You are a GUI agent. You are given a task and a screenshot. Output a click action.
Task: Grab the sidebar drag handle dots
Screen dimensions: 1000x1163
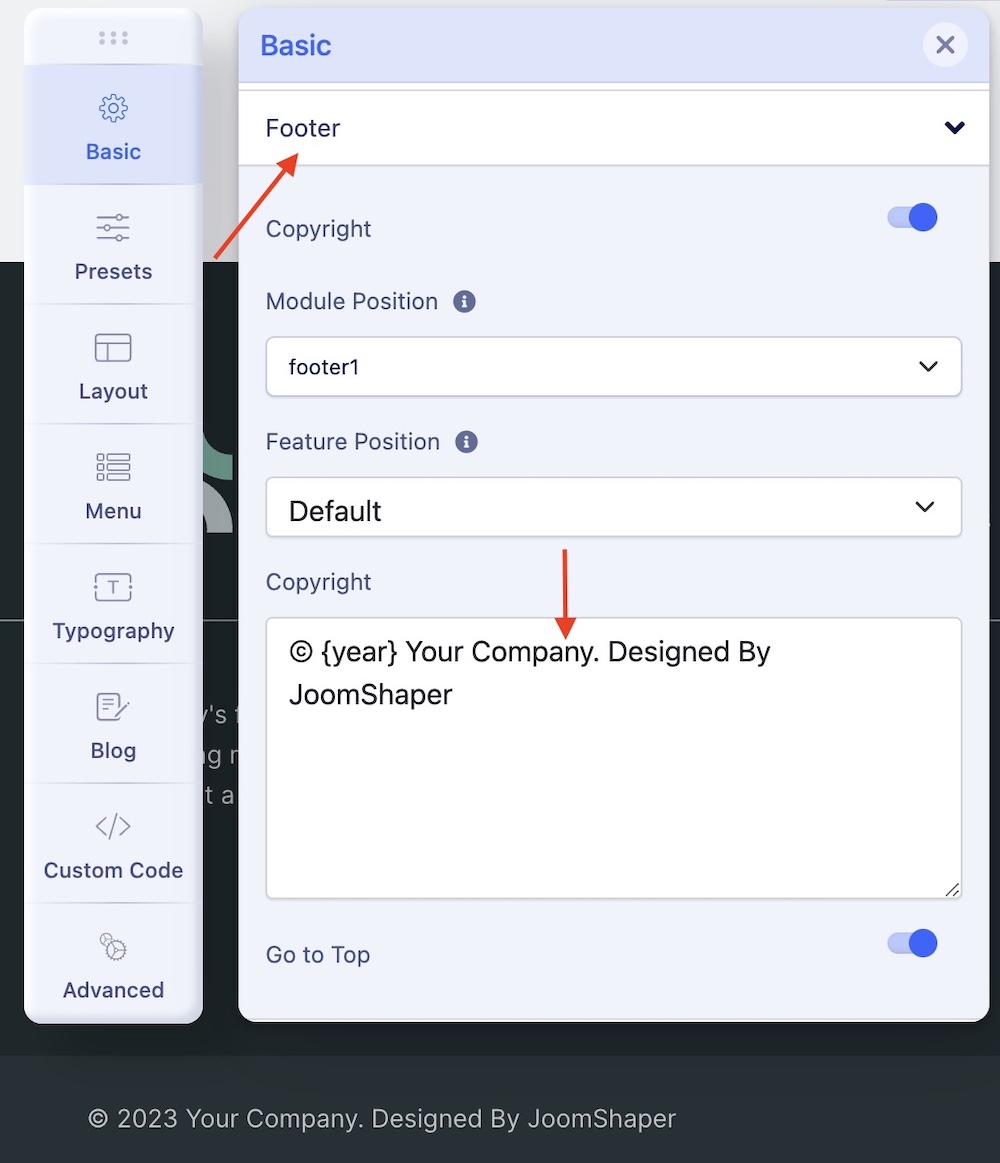click(113, 38)
